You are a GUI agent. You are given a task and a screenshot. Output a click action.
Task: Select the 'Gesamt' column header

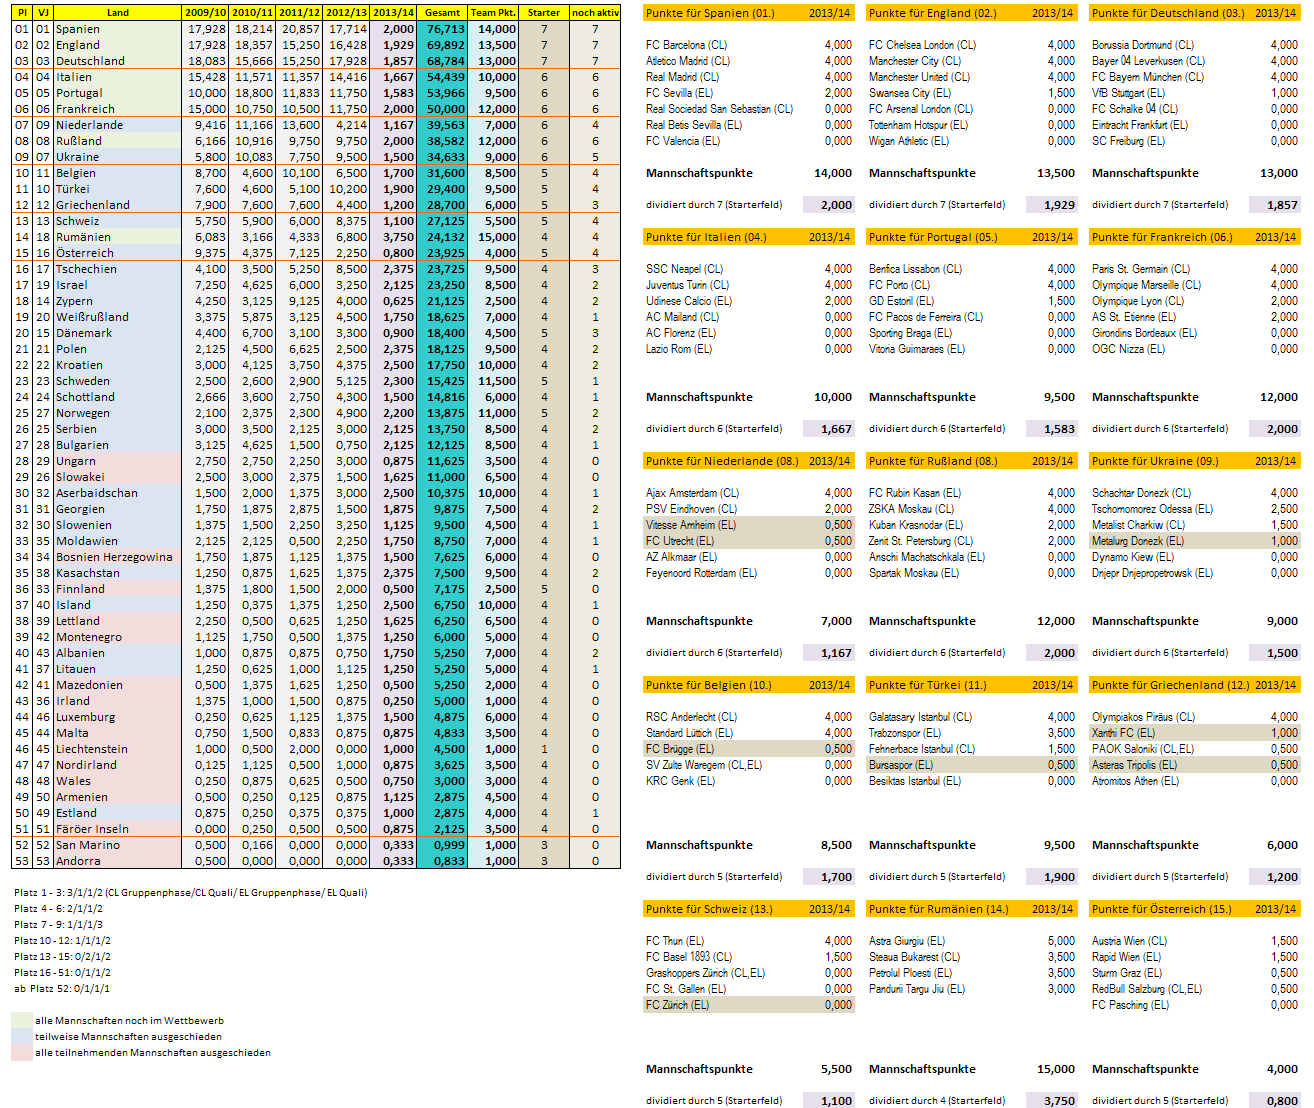(x=442, y=13)
